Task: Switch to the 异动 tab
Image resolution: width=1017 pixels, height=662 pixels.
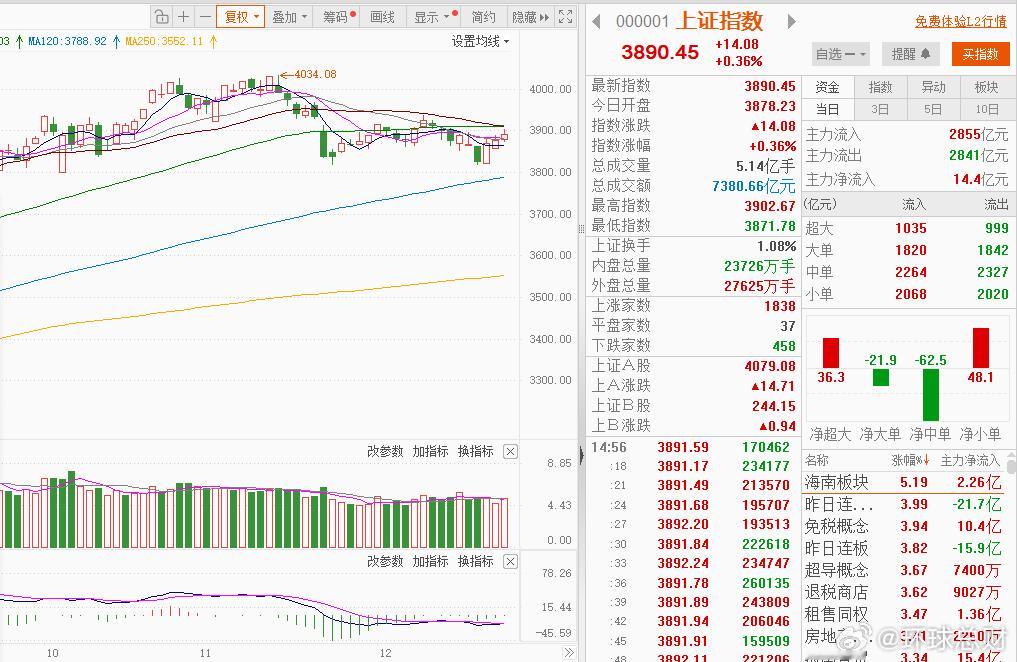Action: pos(933,88)
